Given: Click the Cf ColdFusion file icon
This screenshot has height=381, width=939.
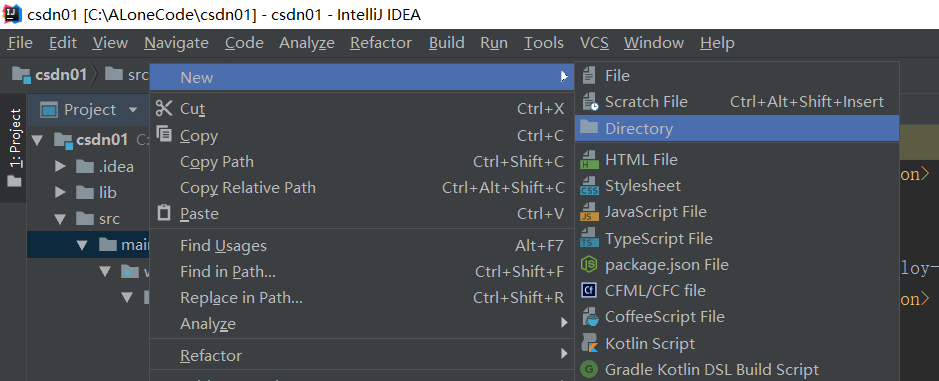Looking at the screenshot, I should pyautogui.click(x=589, y=291).
